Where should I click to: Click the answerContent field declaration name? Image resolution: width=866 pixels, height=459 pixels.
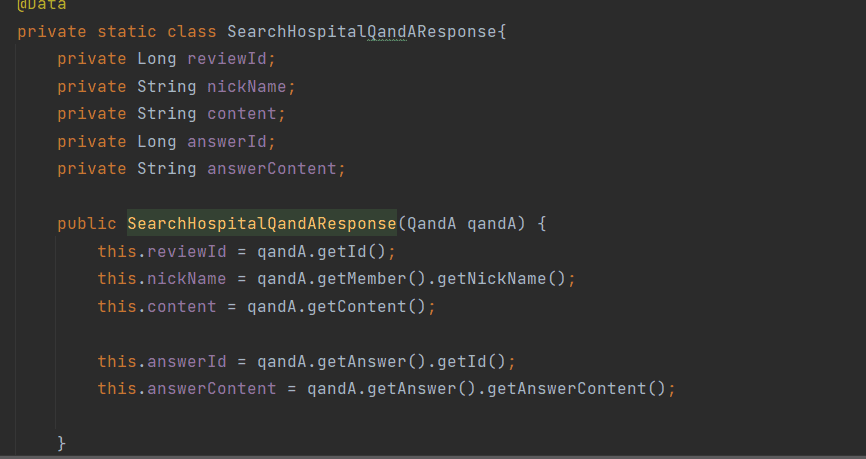[271, 168]
